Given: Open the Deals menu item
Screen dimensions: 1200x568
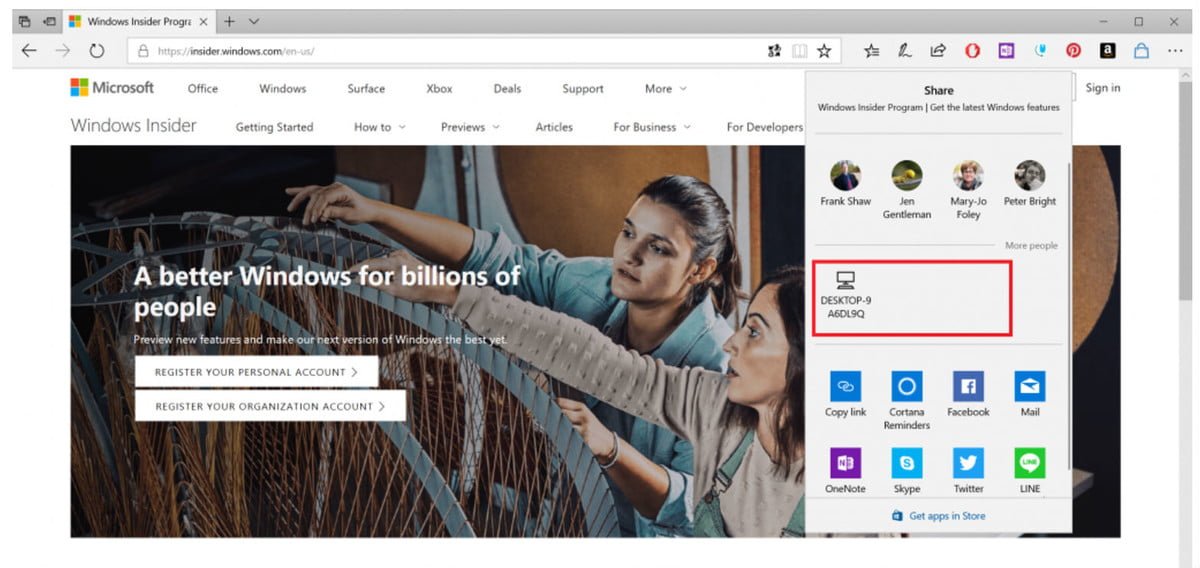Looking at the screenshot, I should pos(507,88).
